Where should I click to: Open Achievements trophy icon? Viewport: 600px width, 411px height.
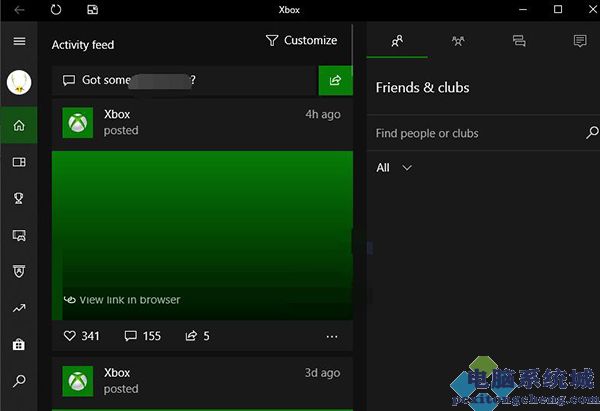pyautogui.click(x=19, y=198)
